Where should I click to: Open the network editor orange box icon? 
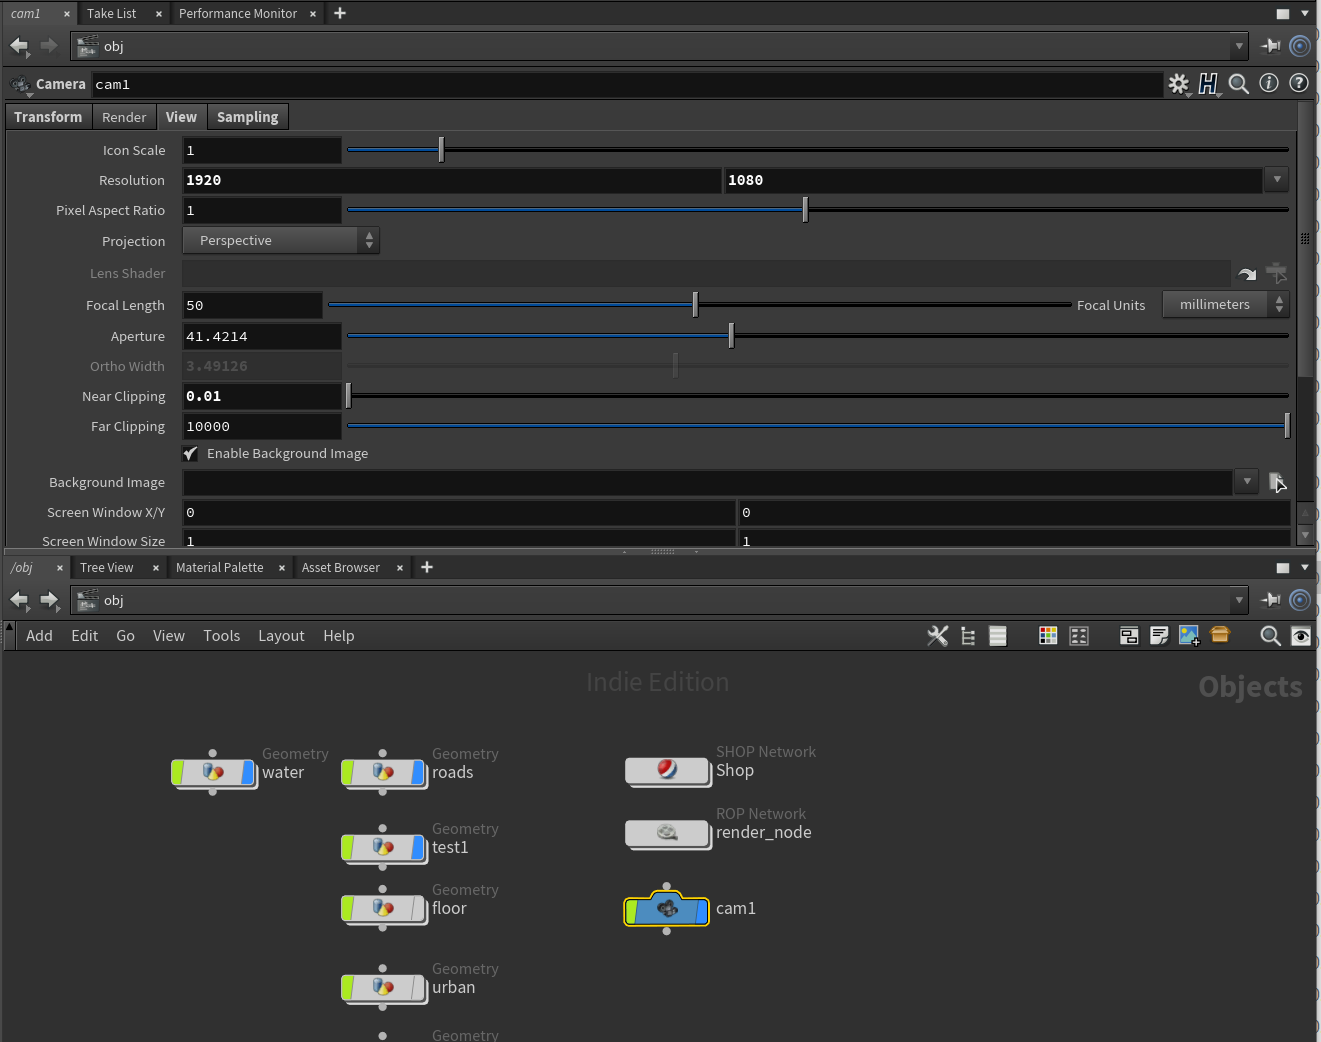coord(1220,635)
